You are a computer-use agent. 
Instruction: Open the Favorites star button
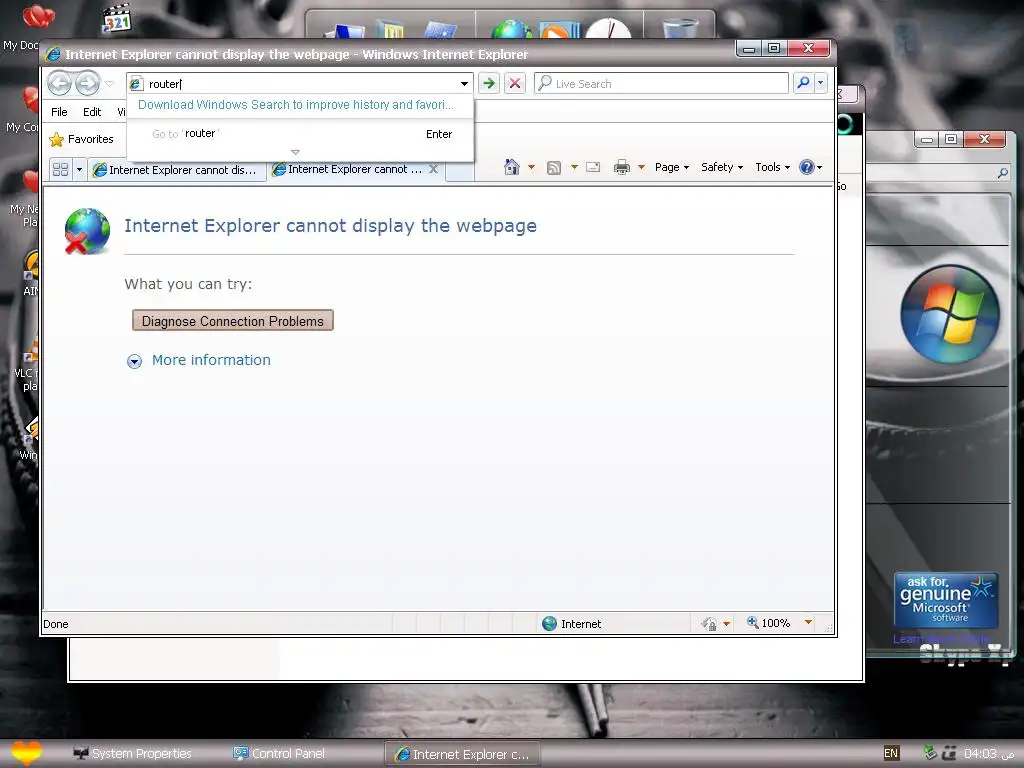point(82,139)
